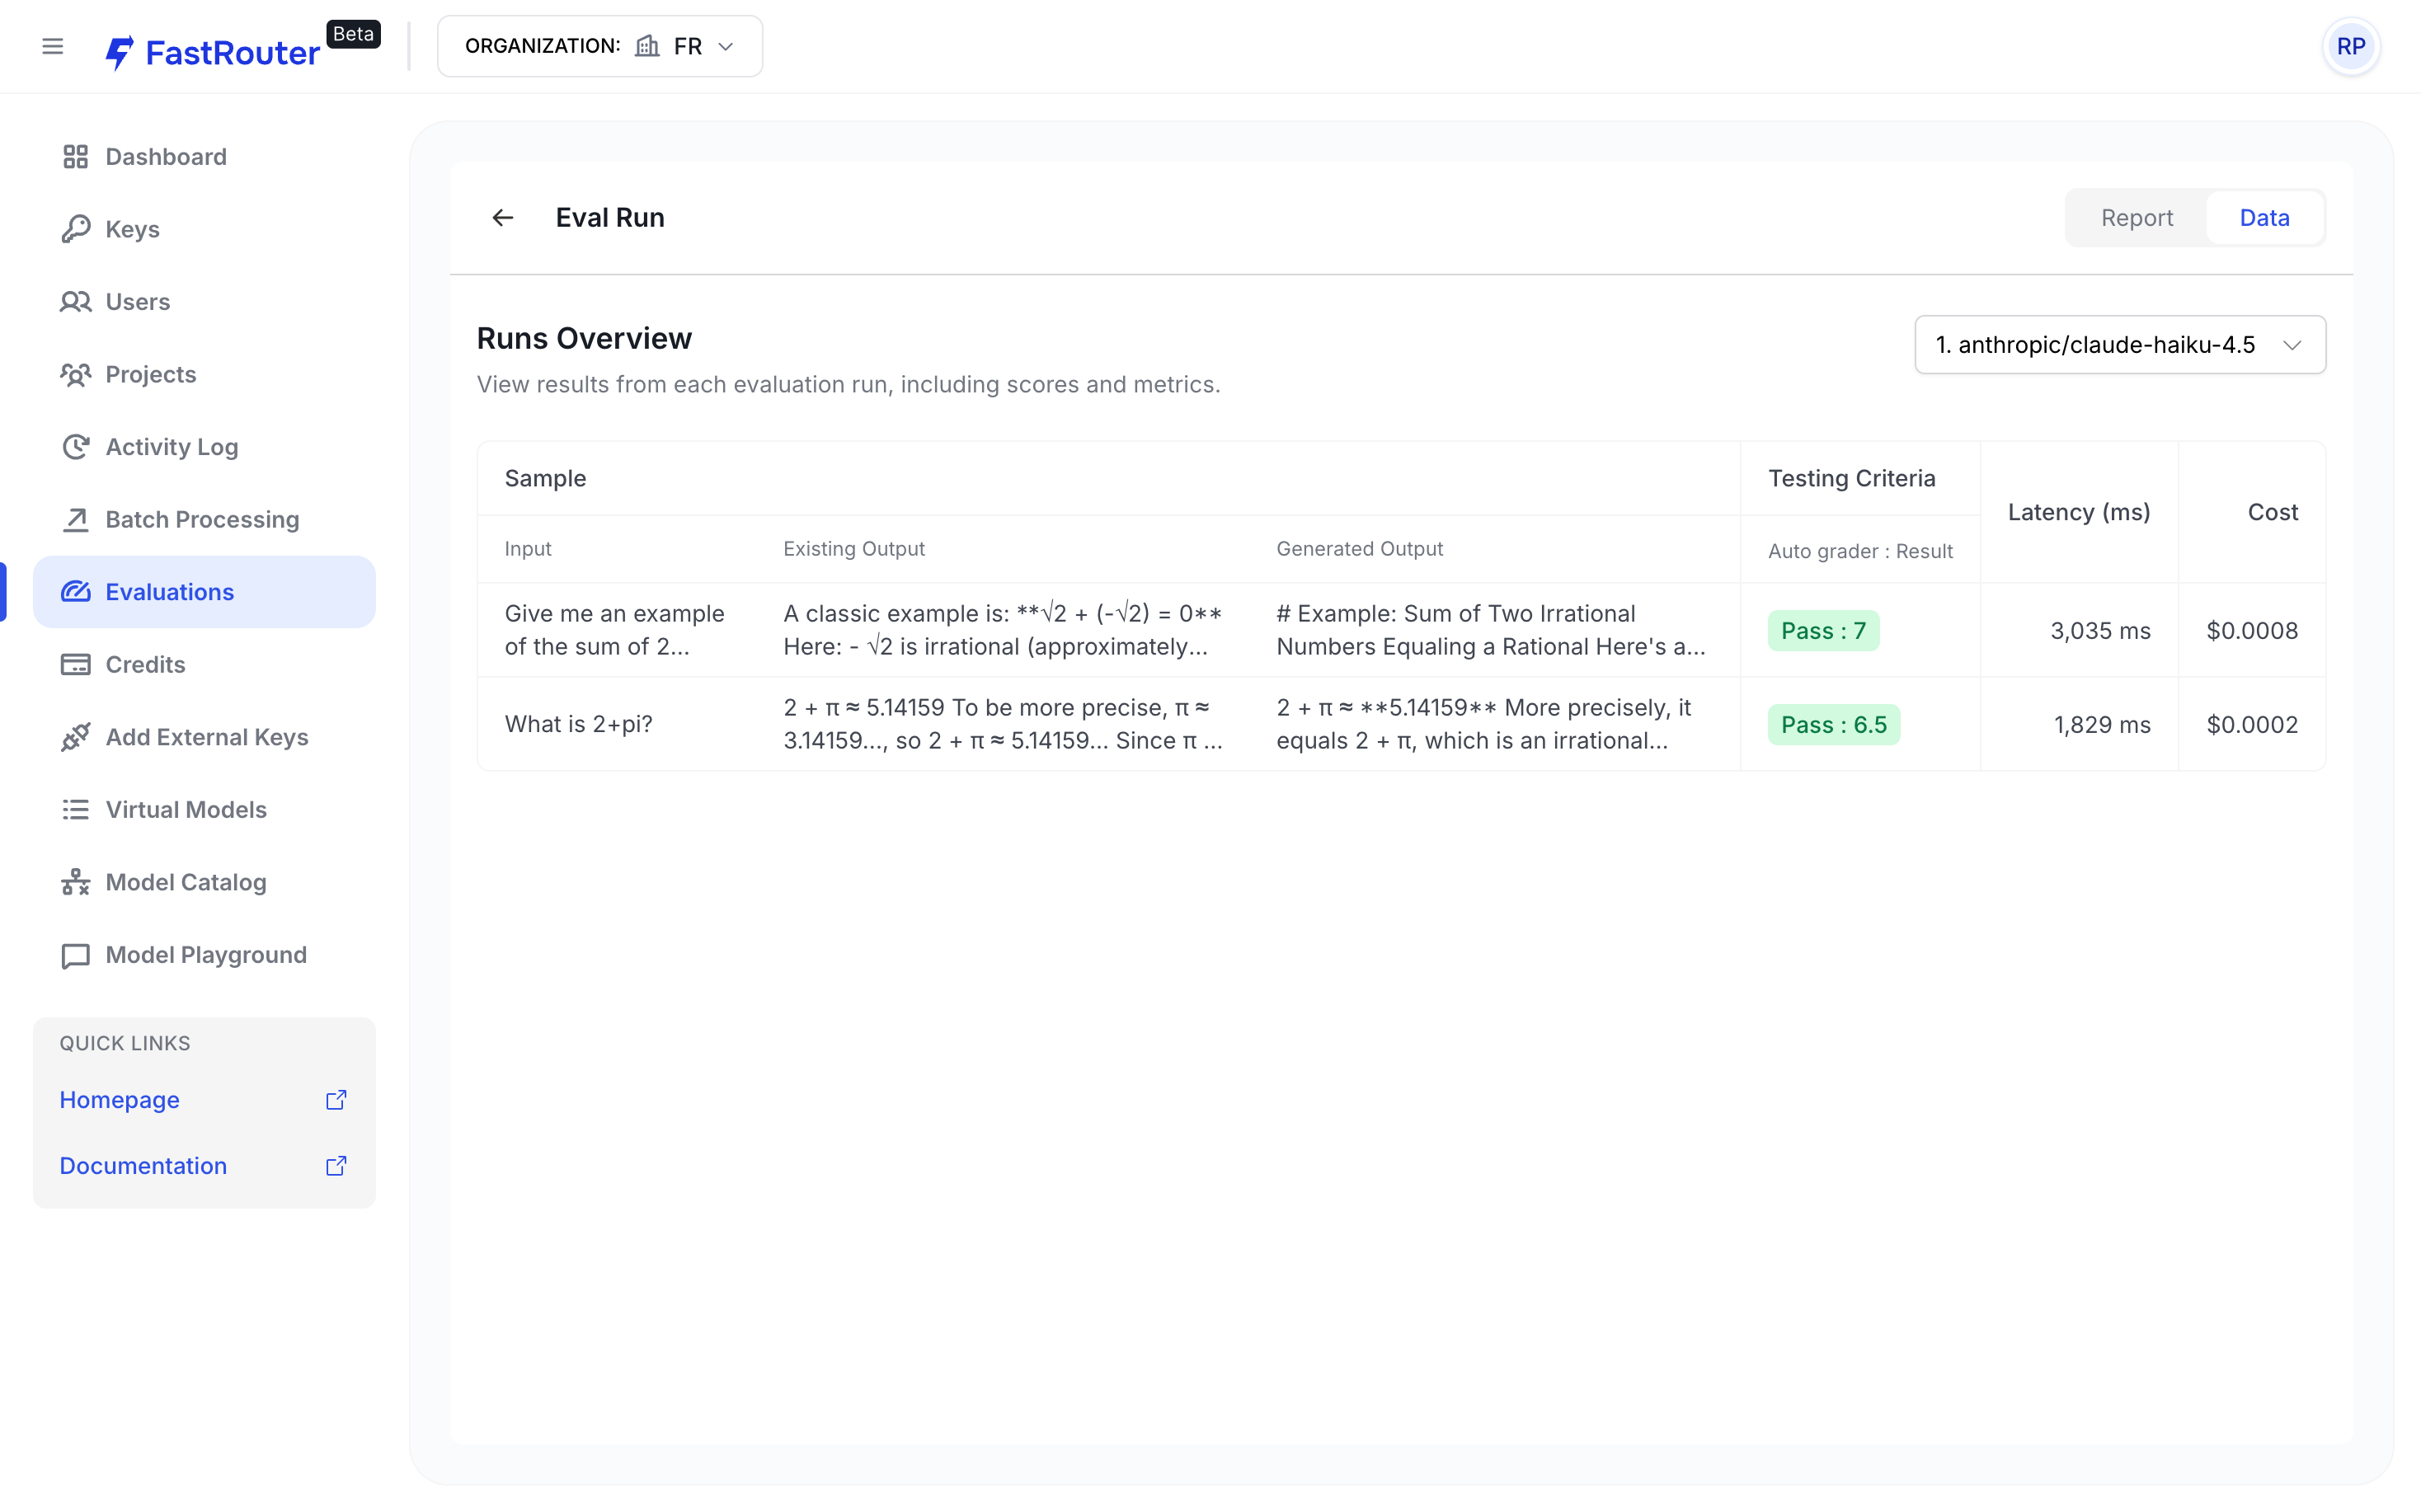Image resolution: width=2421 pixels, height=1512 pixels.
Task: Open Model Playground chat icon
Action: (x=75, y=955)
